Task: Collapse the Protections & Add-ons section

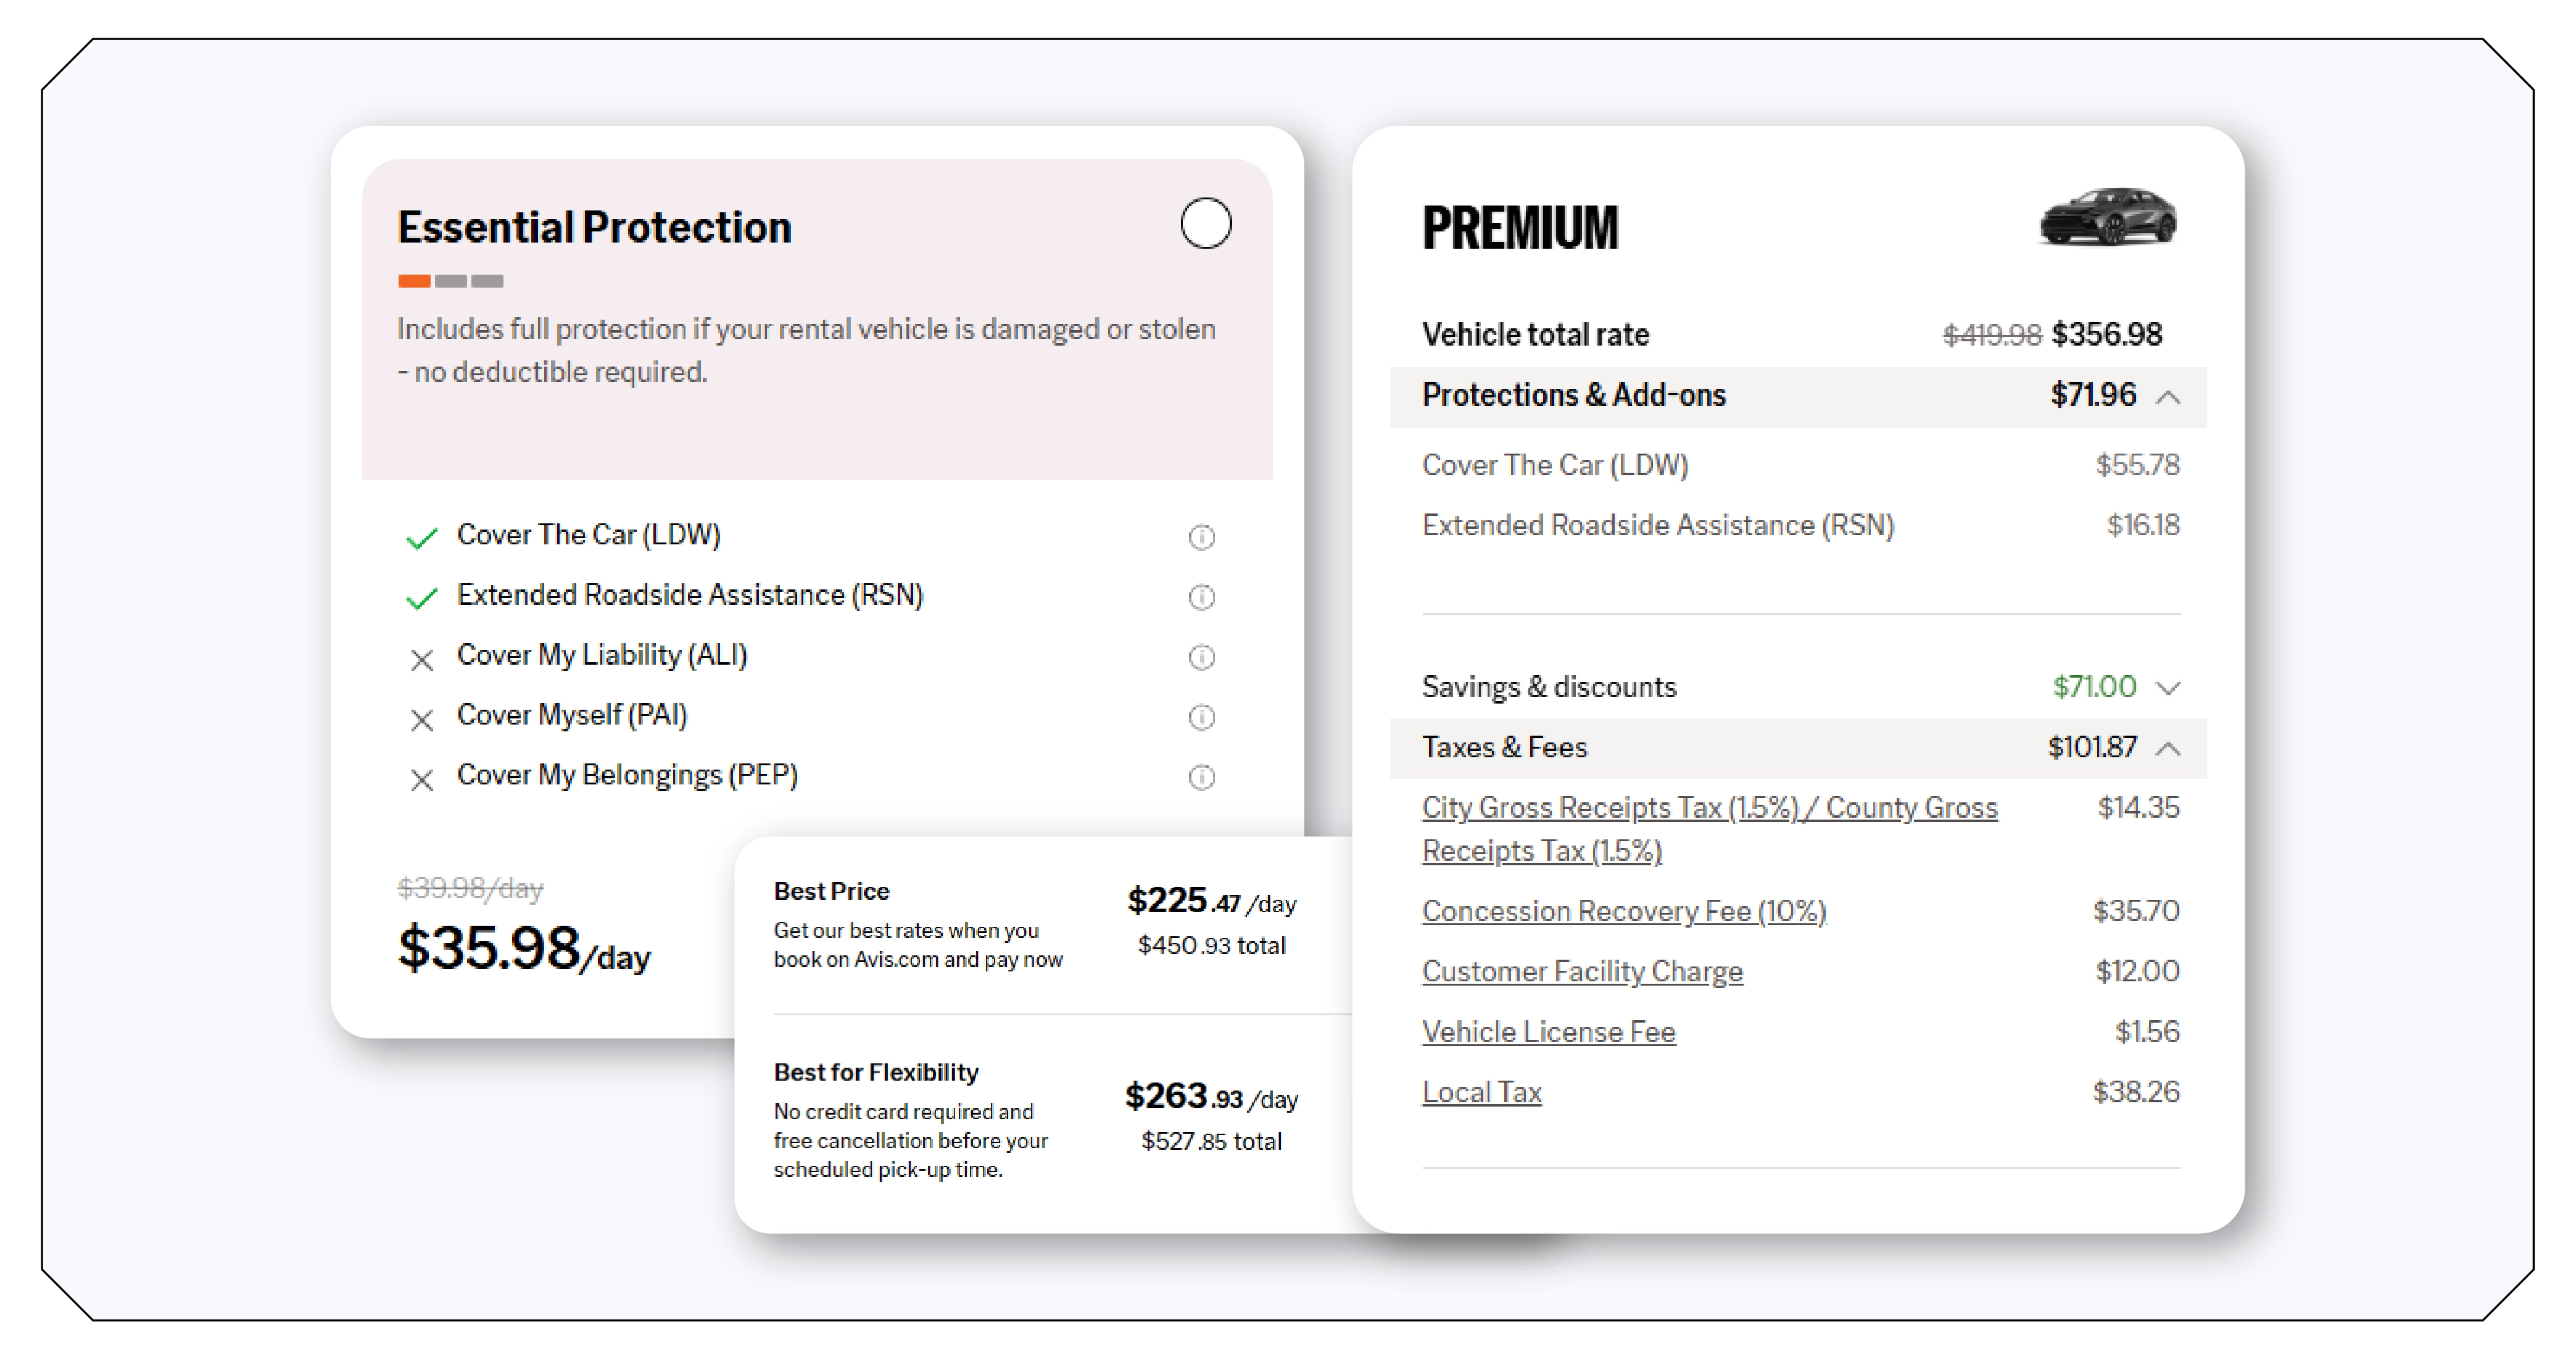Action: coord(2168,397)
